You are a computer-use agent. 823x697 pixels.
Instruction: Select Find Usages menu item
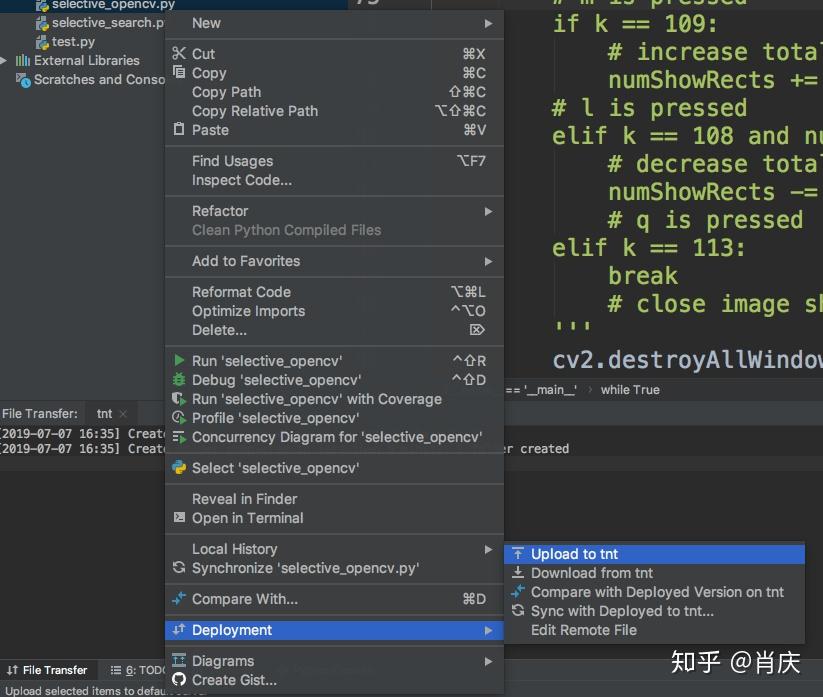(334, 161)
